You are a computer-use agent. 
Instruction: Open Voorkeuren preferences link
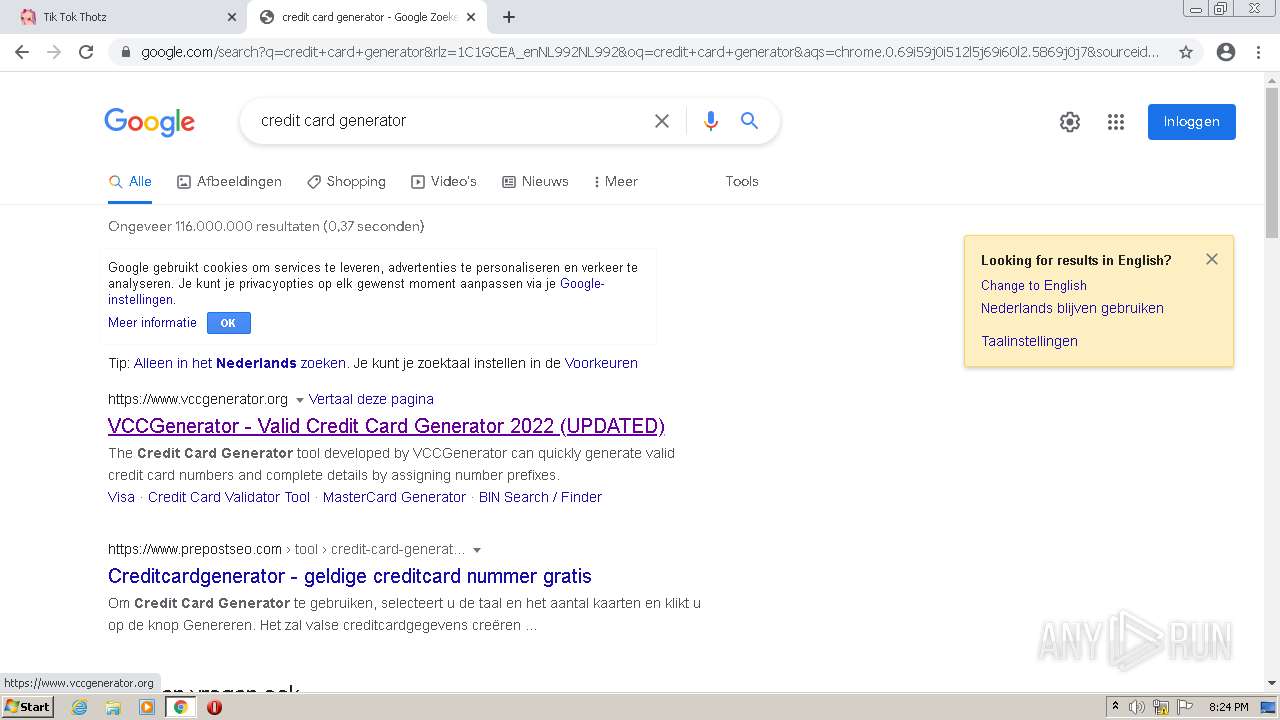pyautogui.click(x=601, y=363)
